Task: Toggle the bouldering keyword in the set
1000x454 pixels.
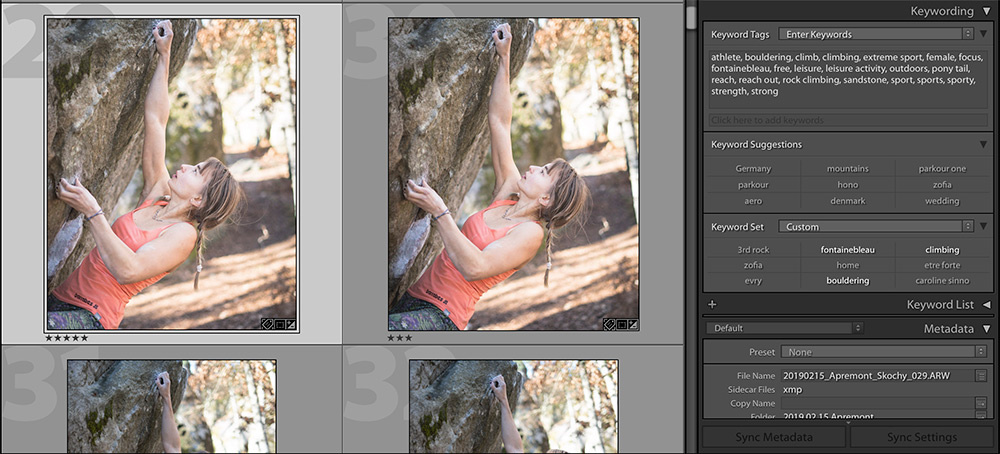Action: click(848, 281)
